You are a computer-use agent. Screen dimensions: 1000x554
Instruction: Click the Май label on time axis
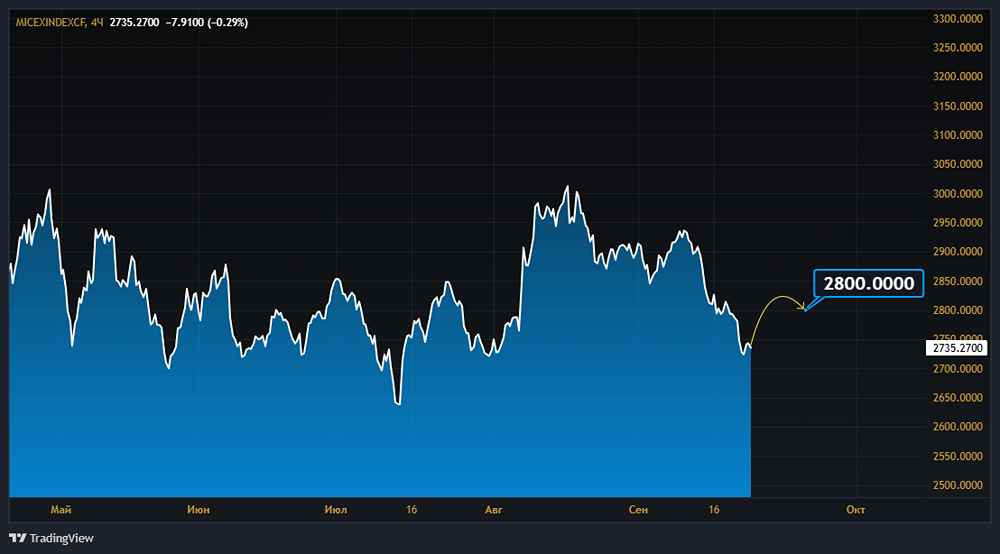tap(61, 509)
